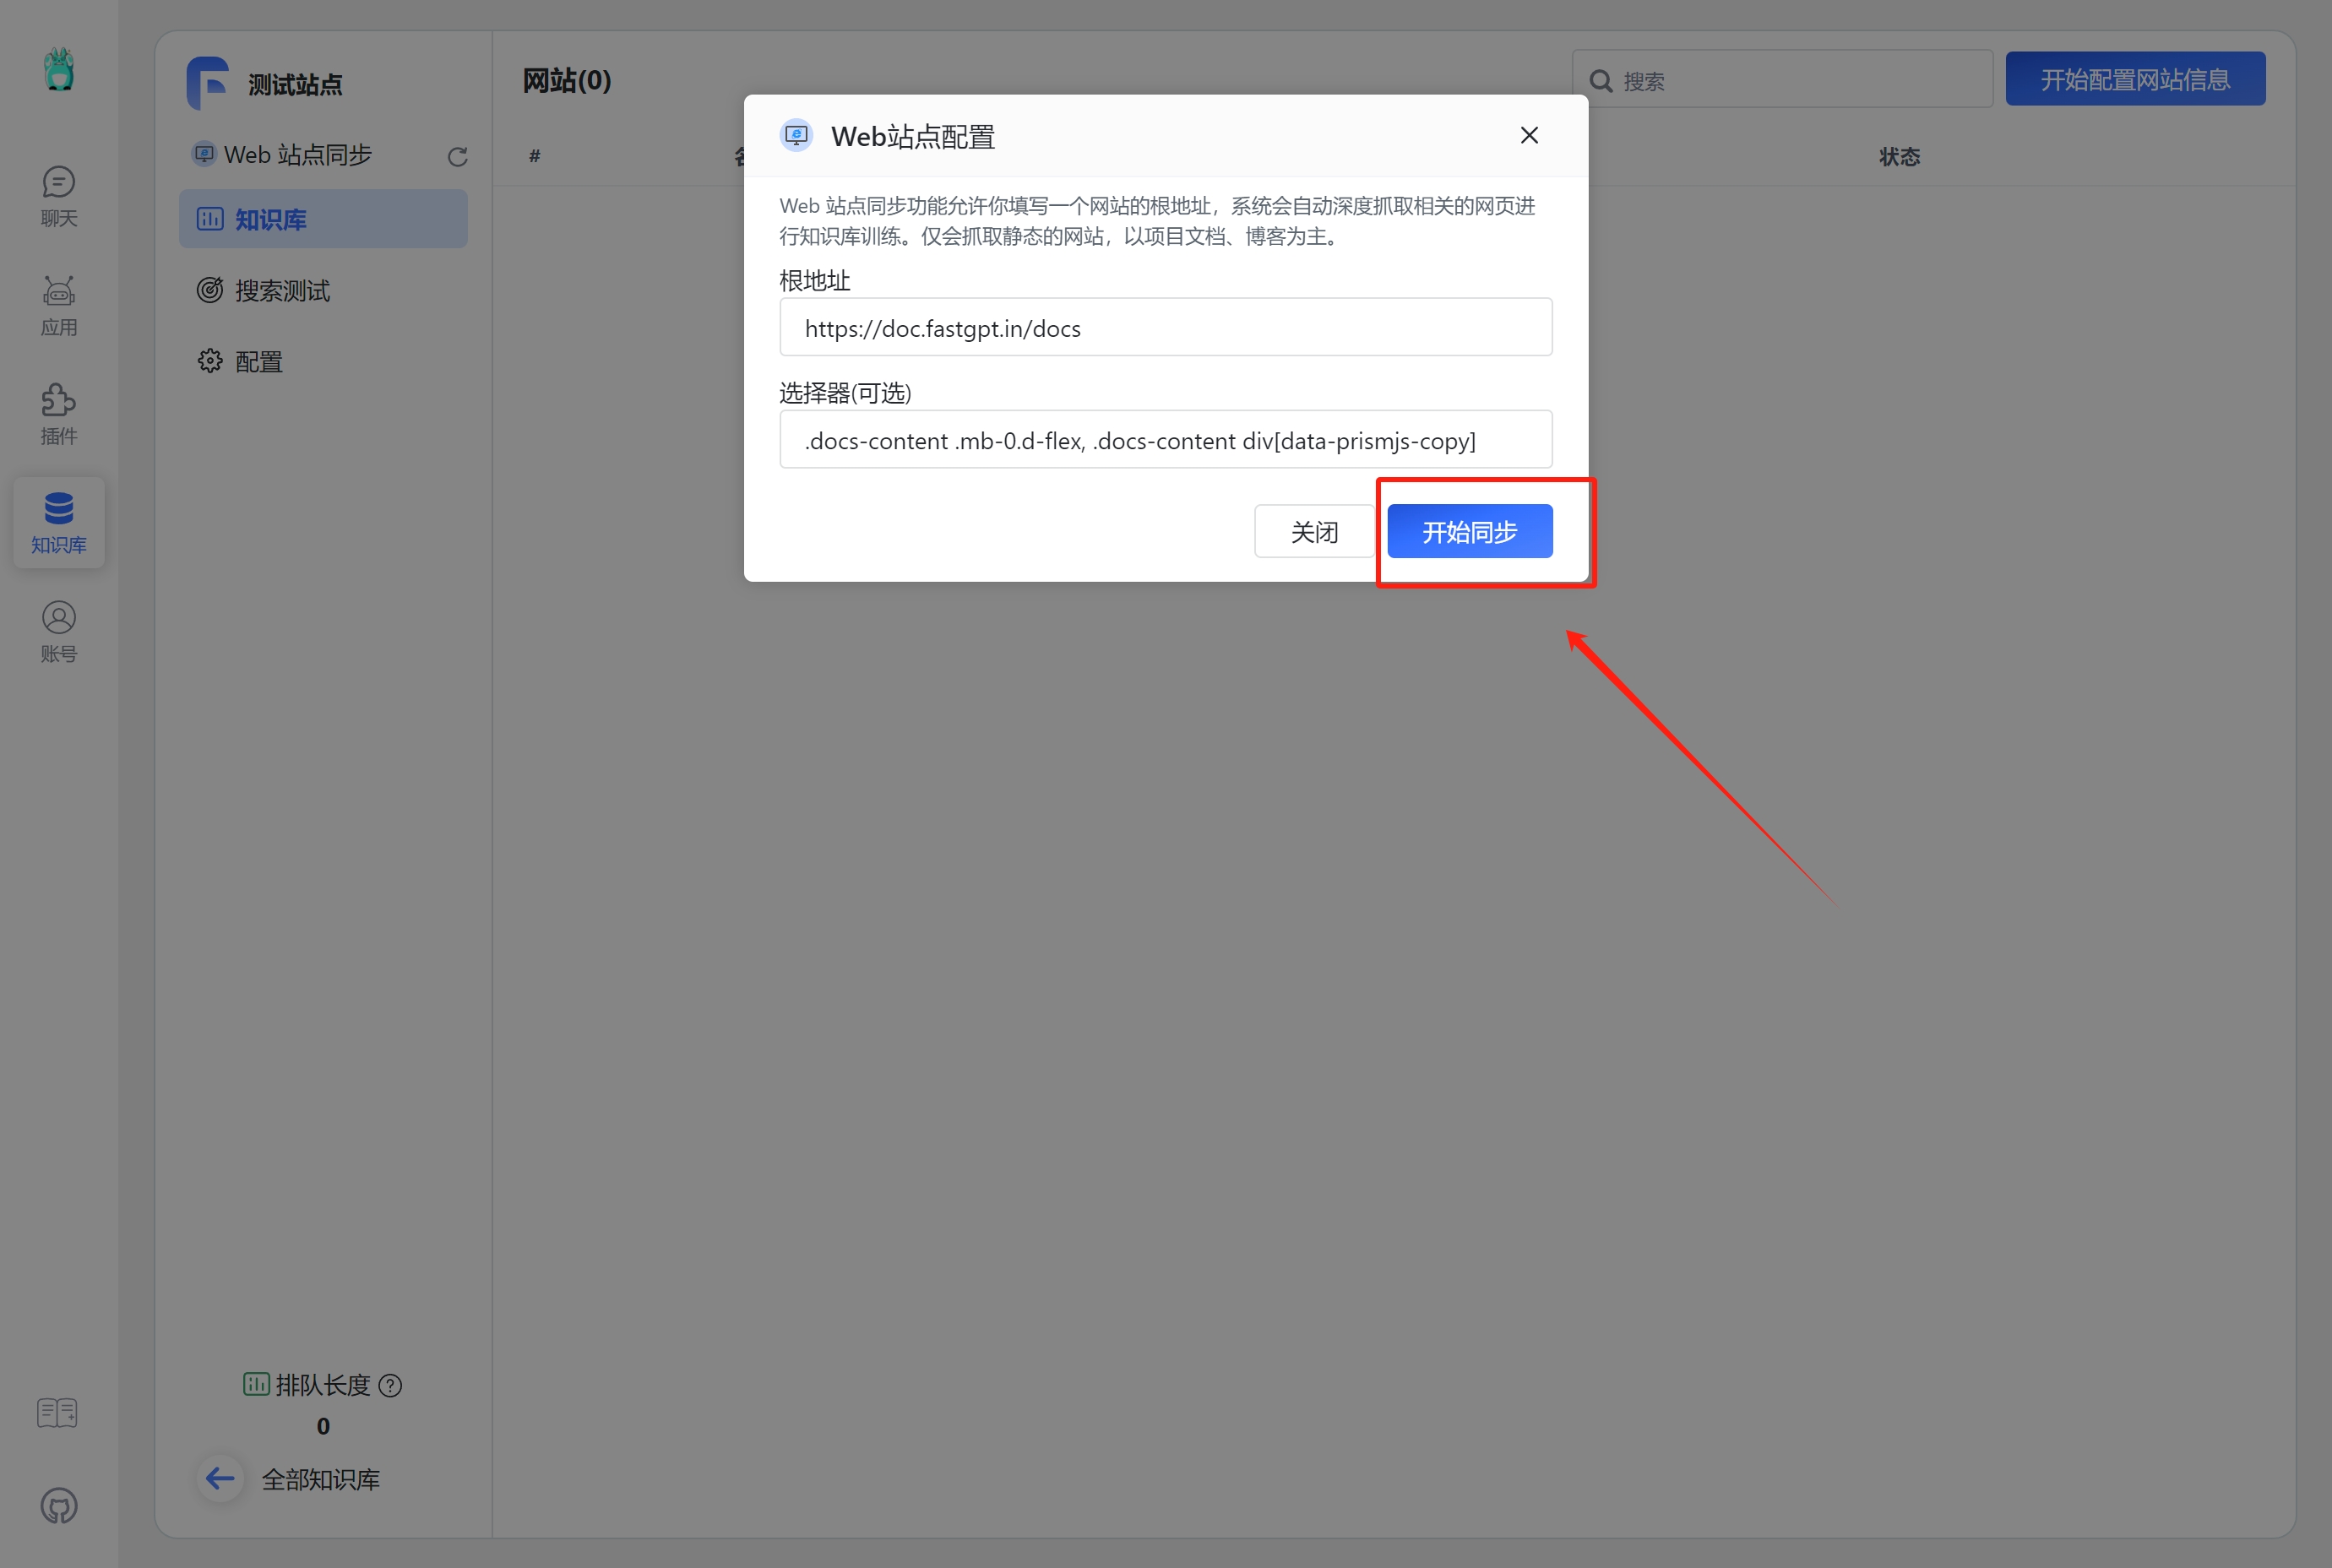
Task: Click the 排队长度 help question icon
Action: [391, 1385]
